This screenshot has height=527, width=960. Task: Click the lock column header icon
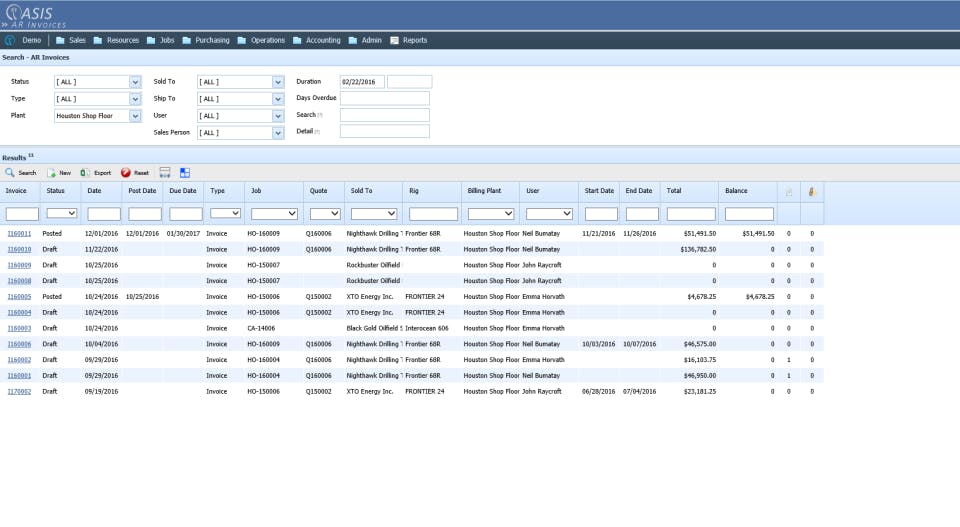coord(812,192)
